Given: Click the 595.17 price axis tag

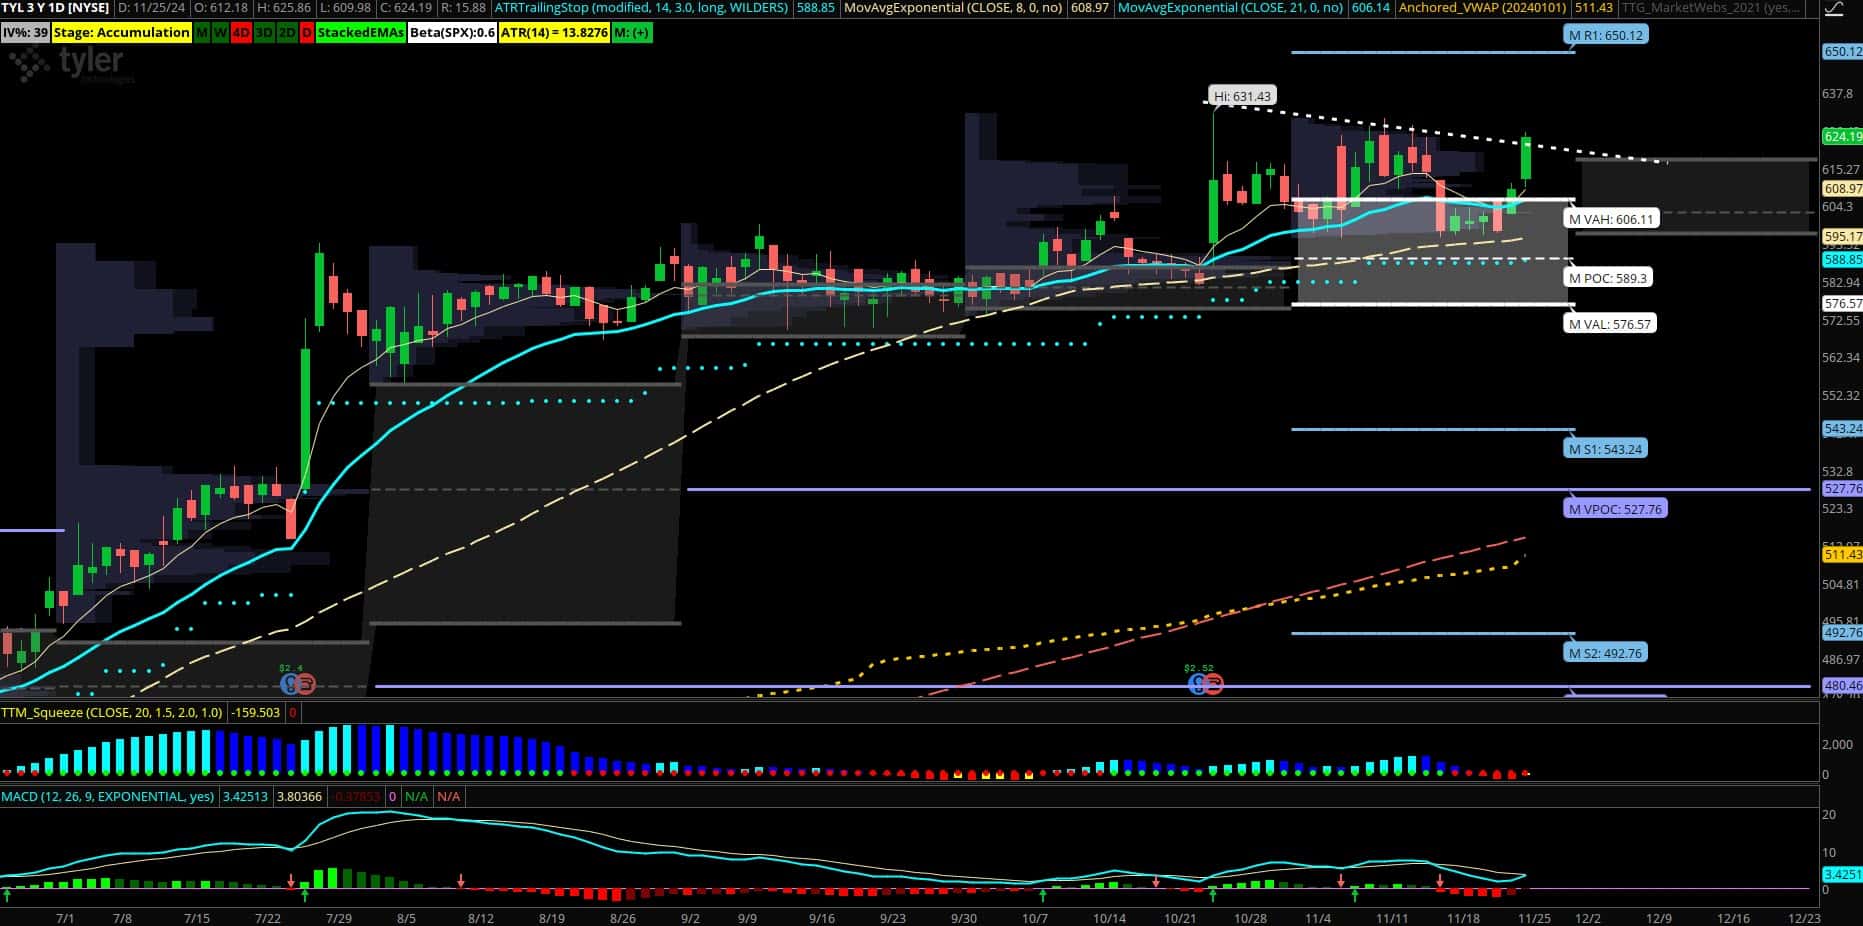Looking at the screenshot, I should [x=1842, y=237].
